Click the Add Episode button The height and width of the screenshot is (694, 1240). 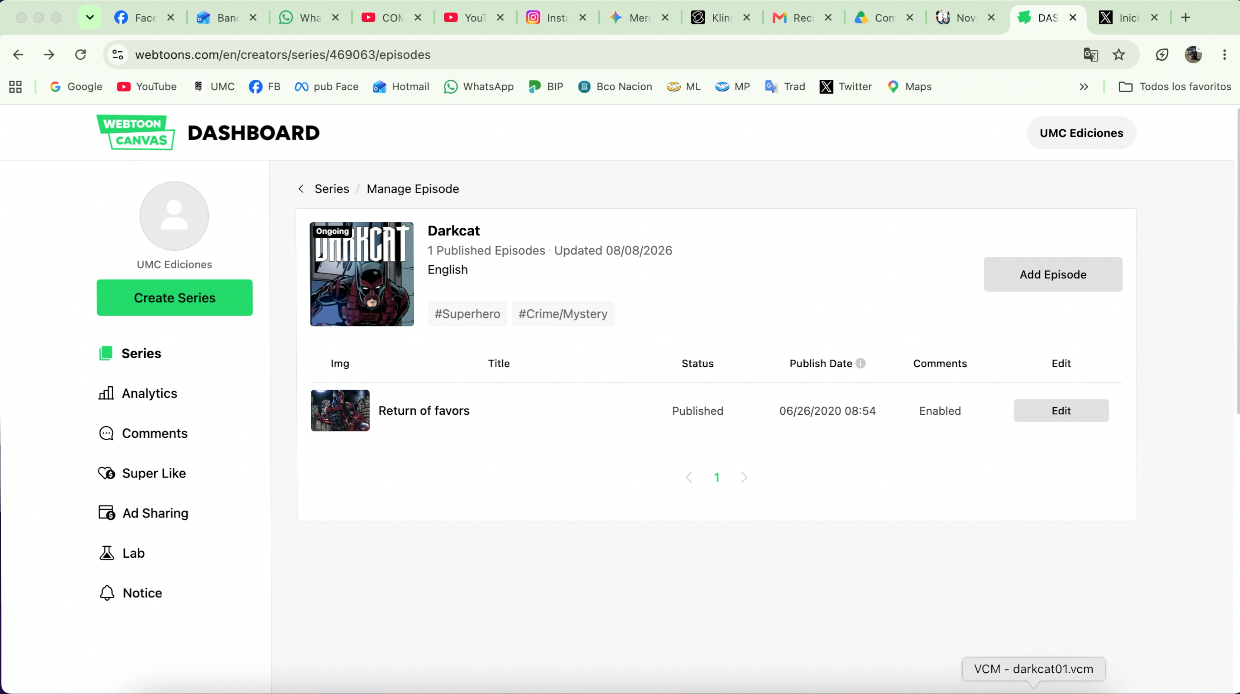pyautogui.click(x=1053, y=275)
